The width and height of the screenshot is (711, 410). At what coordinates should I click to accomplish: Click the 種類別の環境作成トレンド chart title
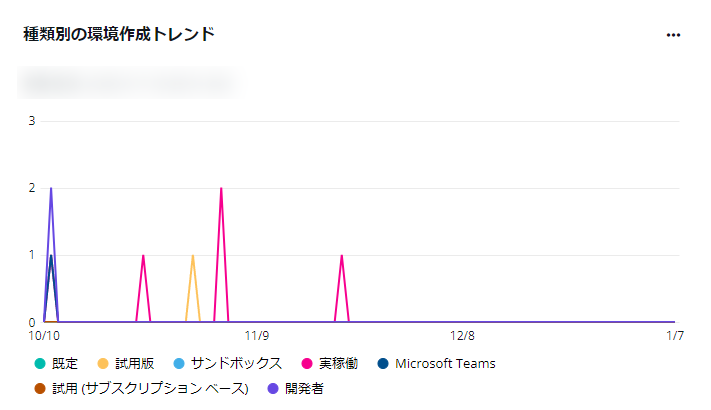[x=119, y=34]
